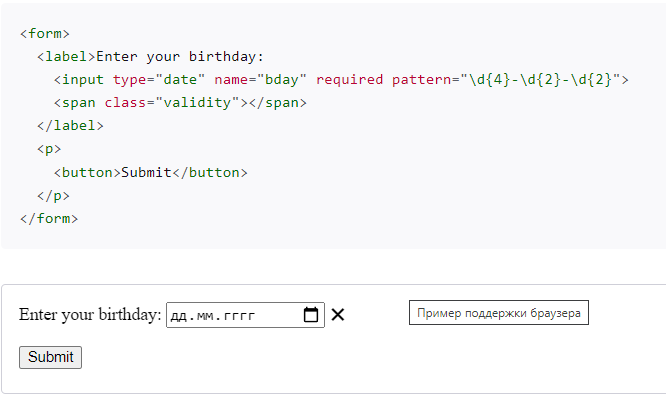
Task: Open the calendar picker icon in date field
Action: pos(310,315)
